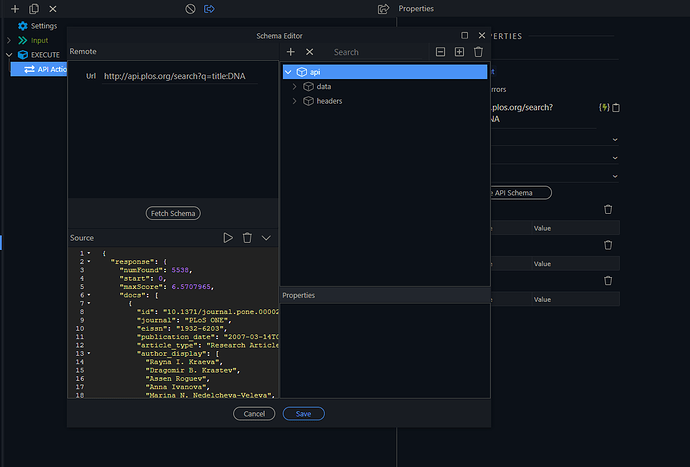Fold the code at line 13 author_display

point(89,354)
